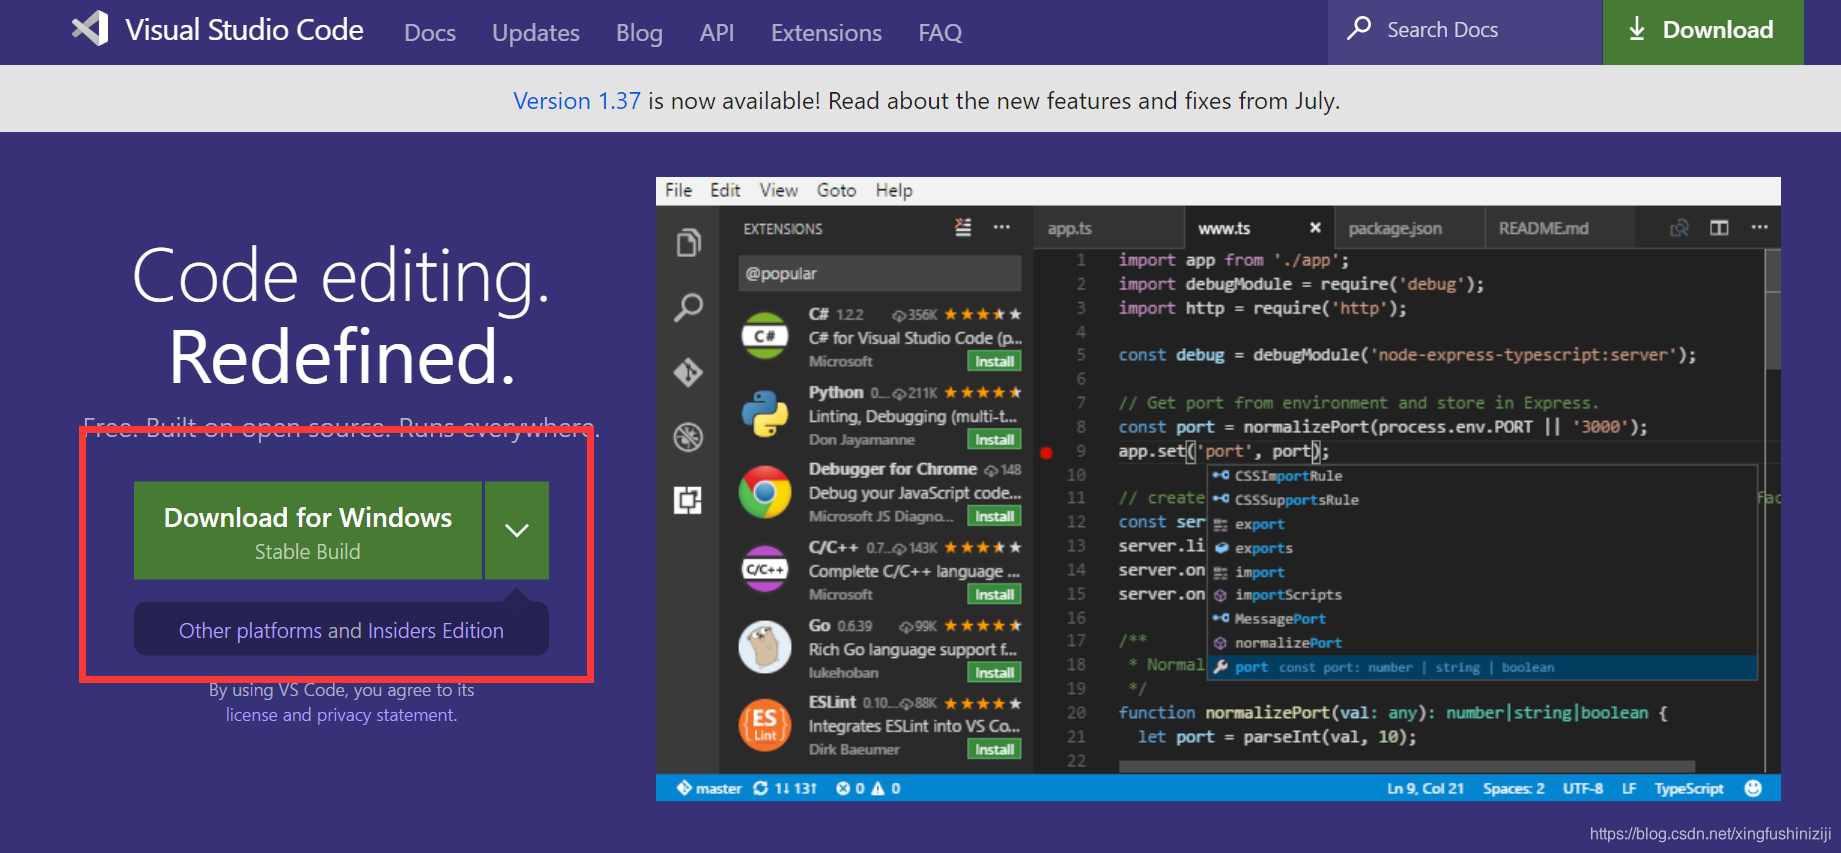Open the editor more actions ellipsis

pos(1759,228)
